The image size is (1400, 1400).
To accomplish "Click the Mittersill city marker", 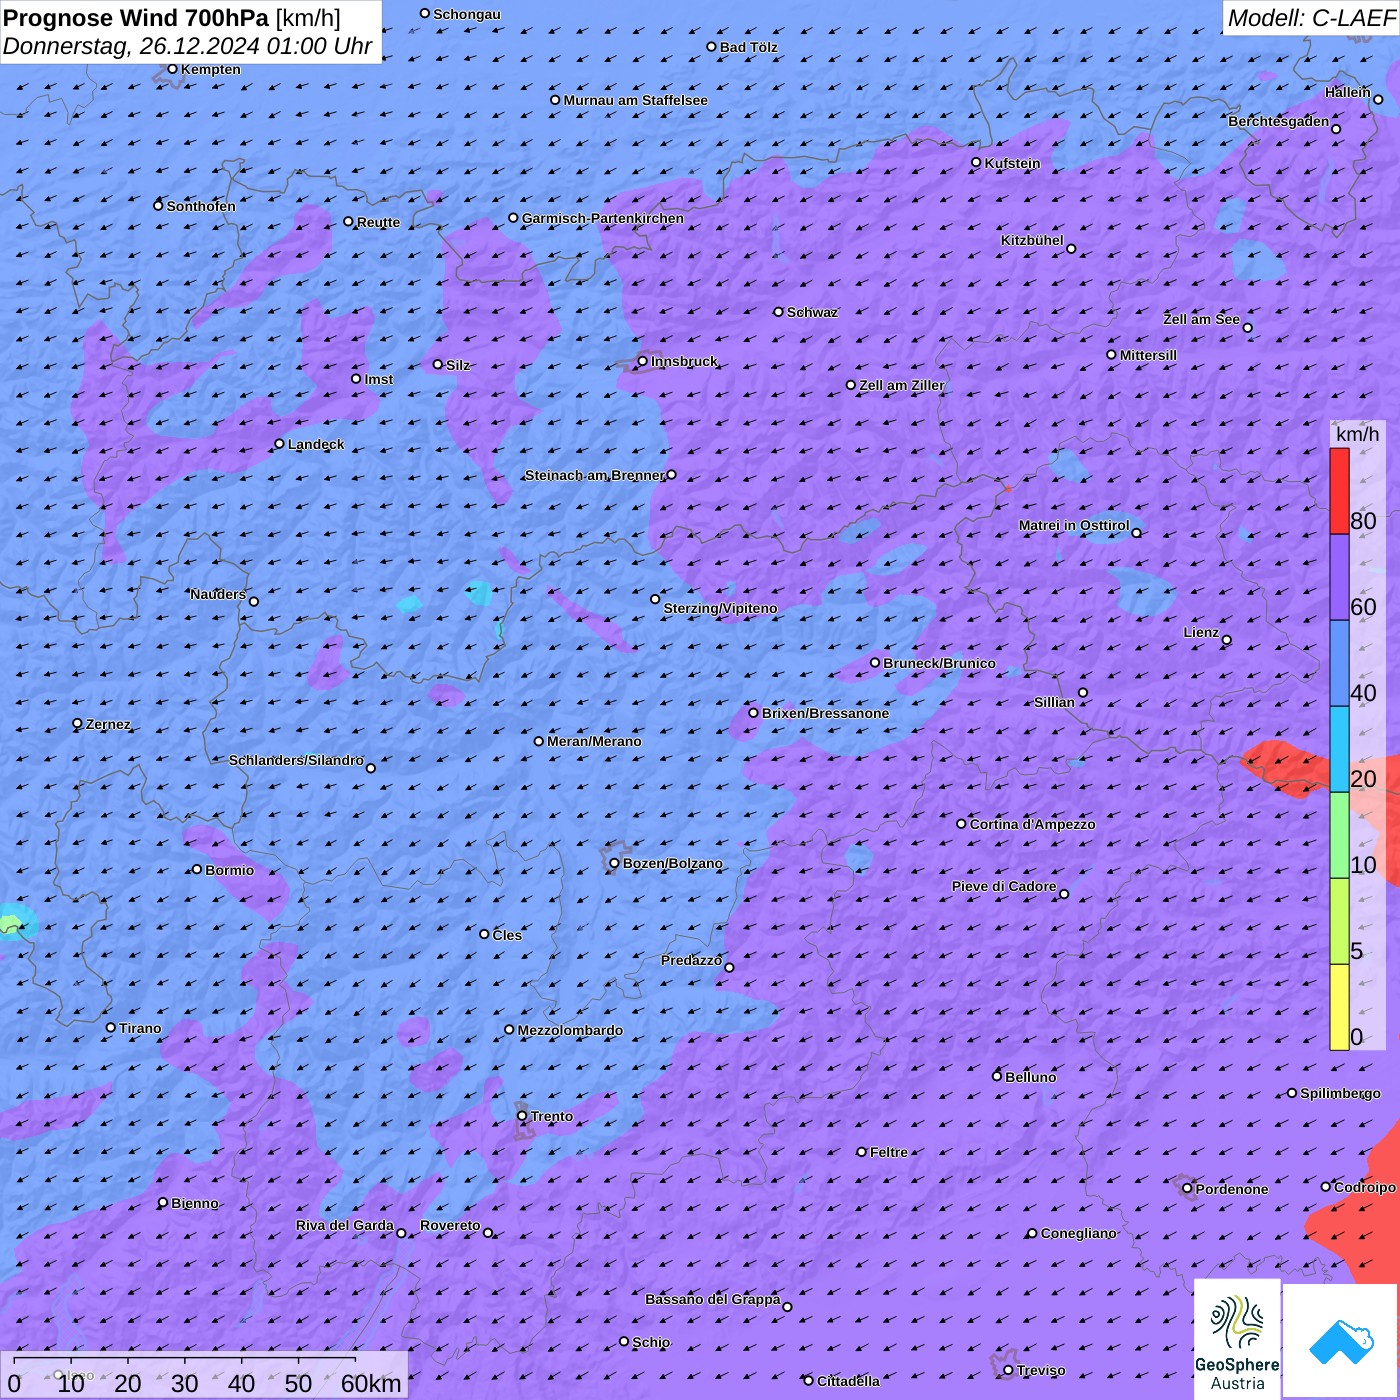I will pos(1112,355).
